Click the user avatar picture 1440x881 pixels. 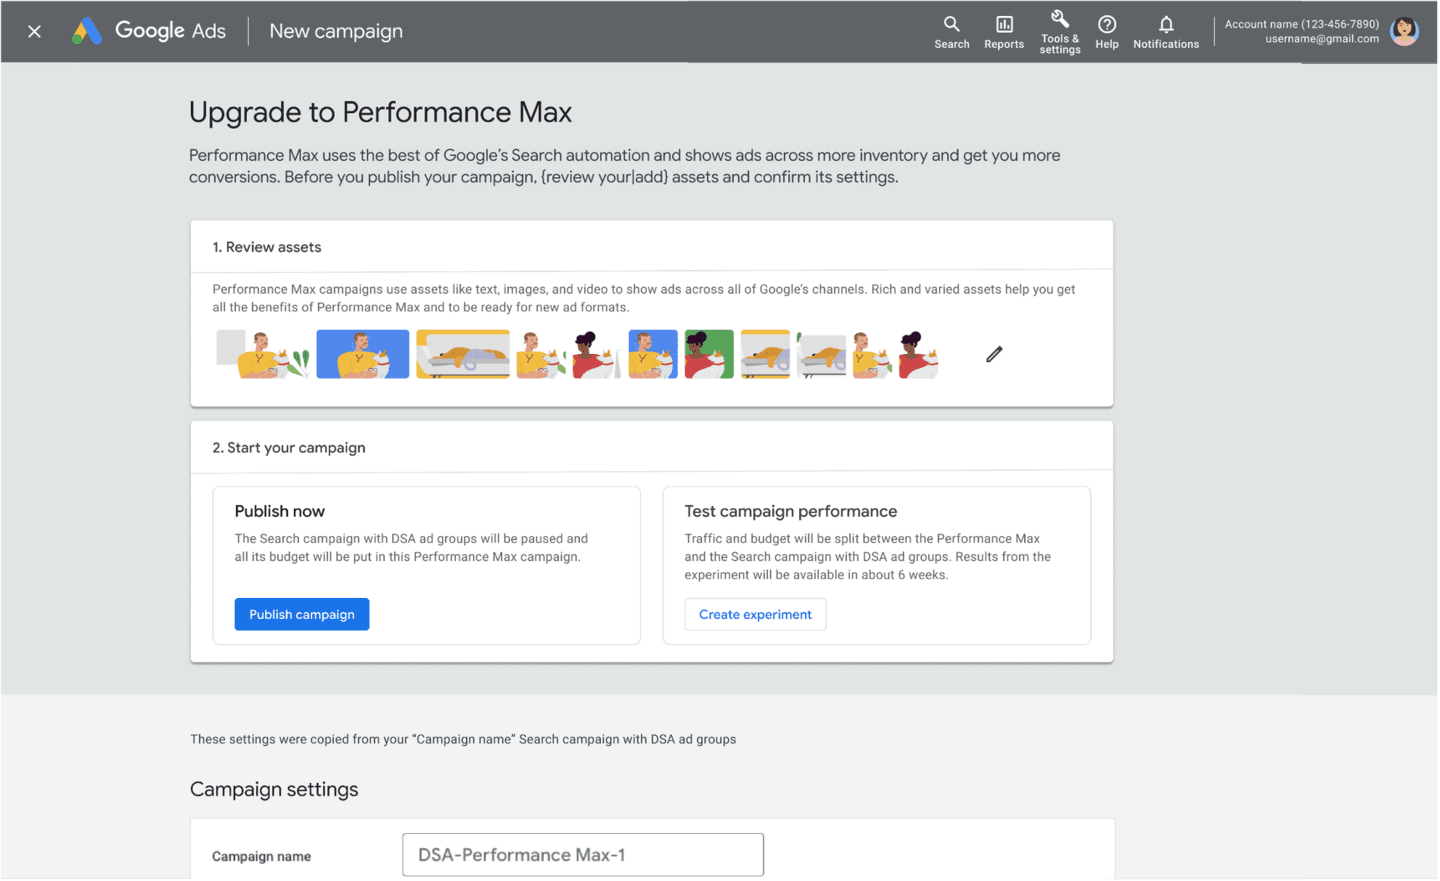pos(1405,31)
